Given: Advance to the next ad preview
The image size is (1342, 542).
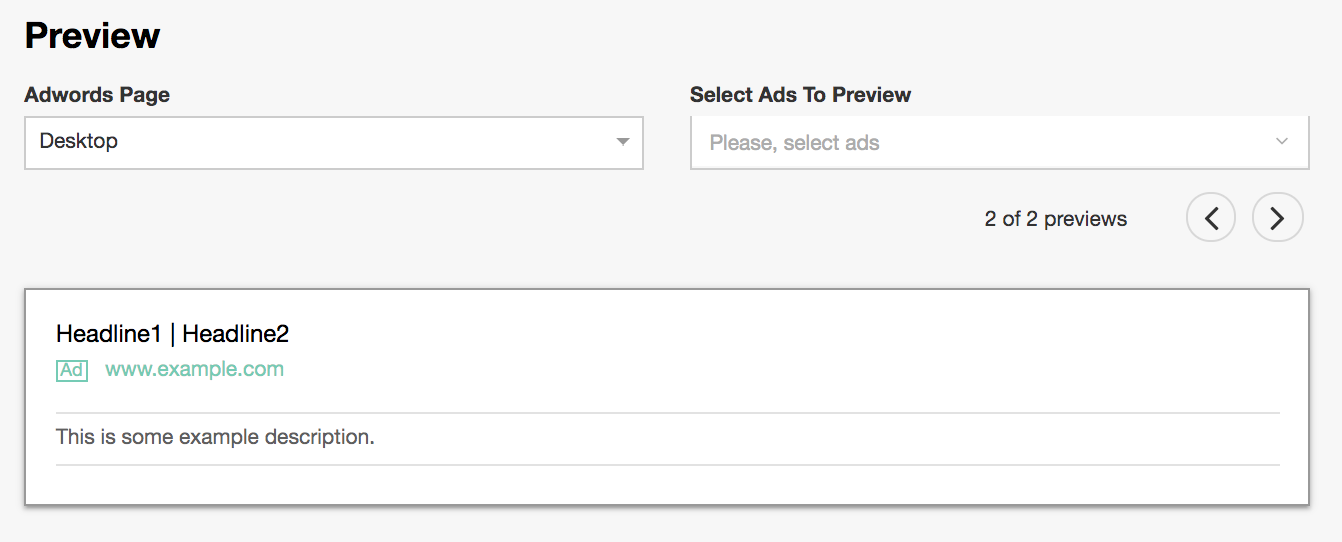Looking at the screenshot, I should [x=1277, y=218].
